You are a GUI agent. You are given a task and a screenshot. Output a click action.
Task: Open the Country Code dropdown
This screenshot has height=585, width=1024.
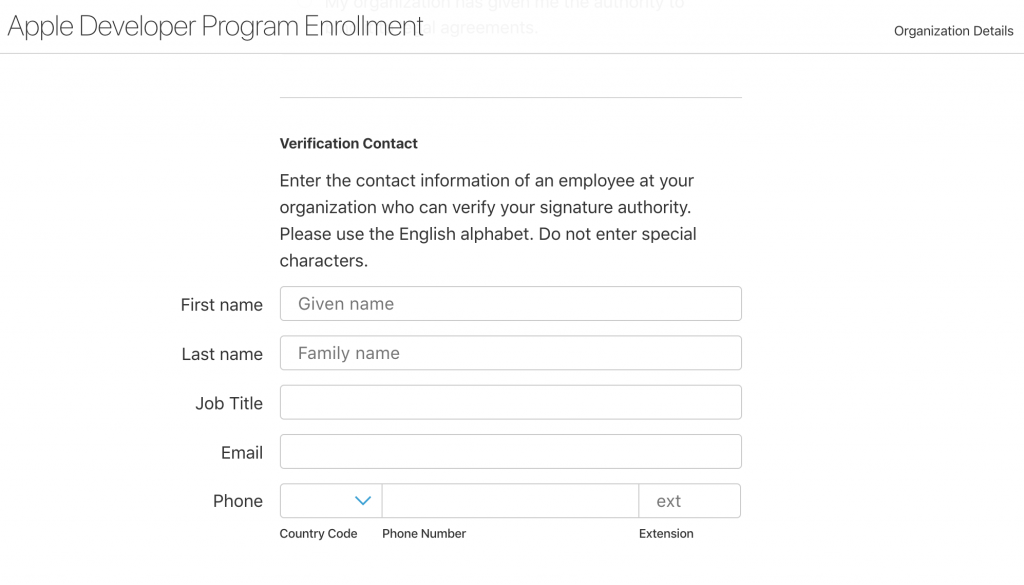pos(328,500)
